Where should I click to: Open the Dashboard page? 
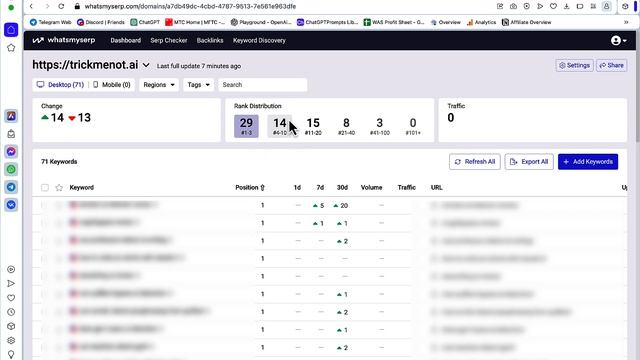126,40
